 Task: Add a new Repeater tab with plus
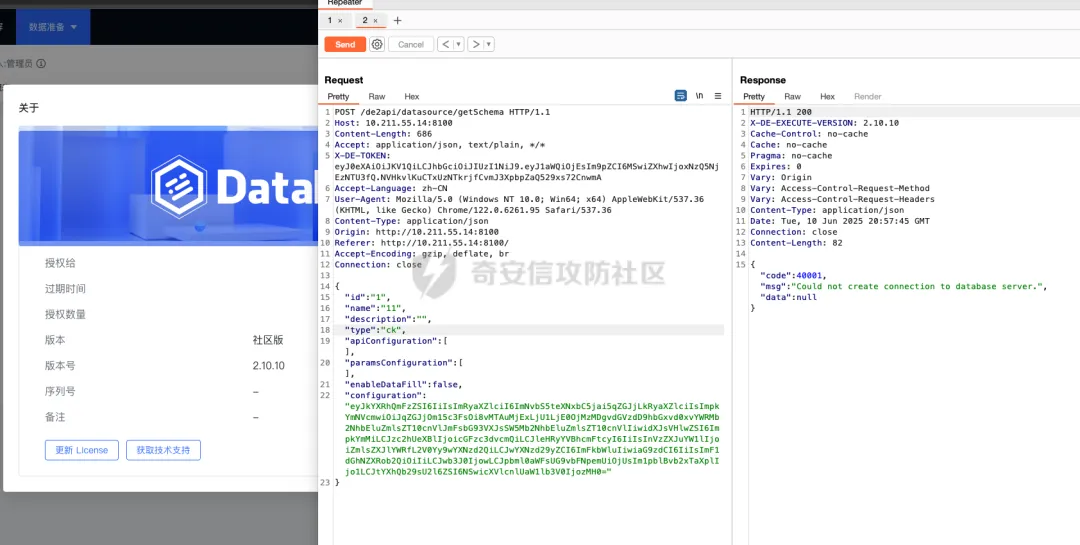[x=397, y=21]
